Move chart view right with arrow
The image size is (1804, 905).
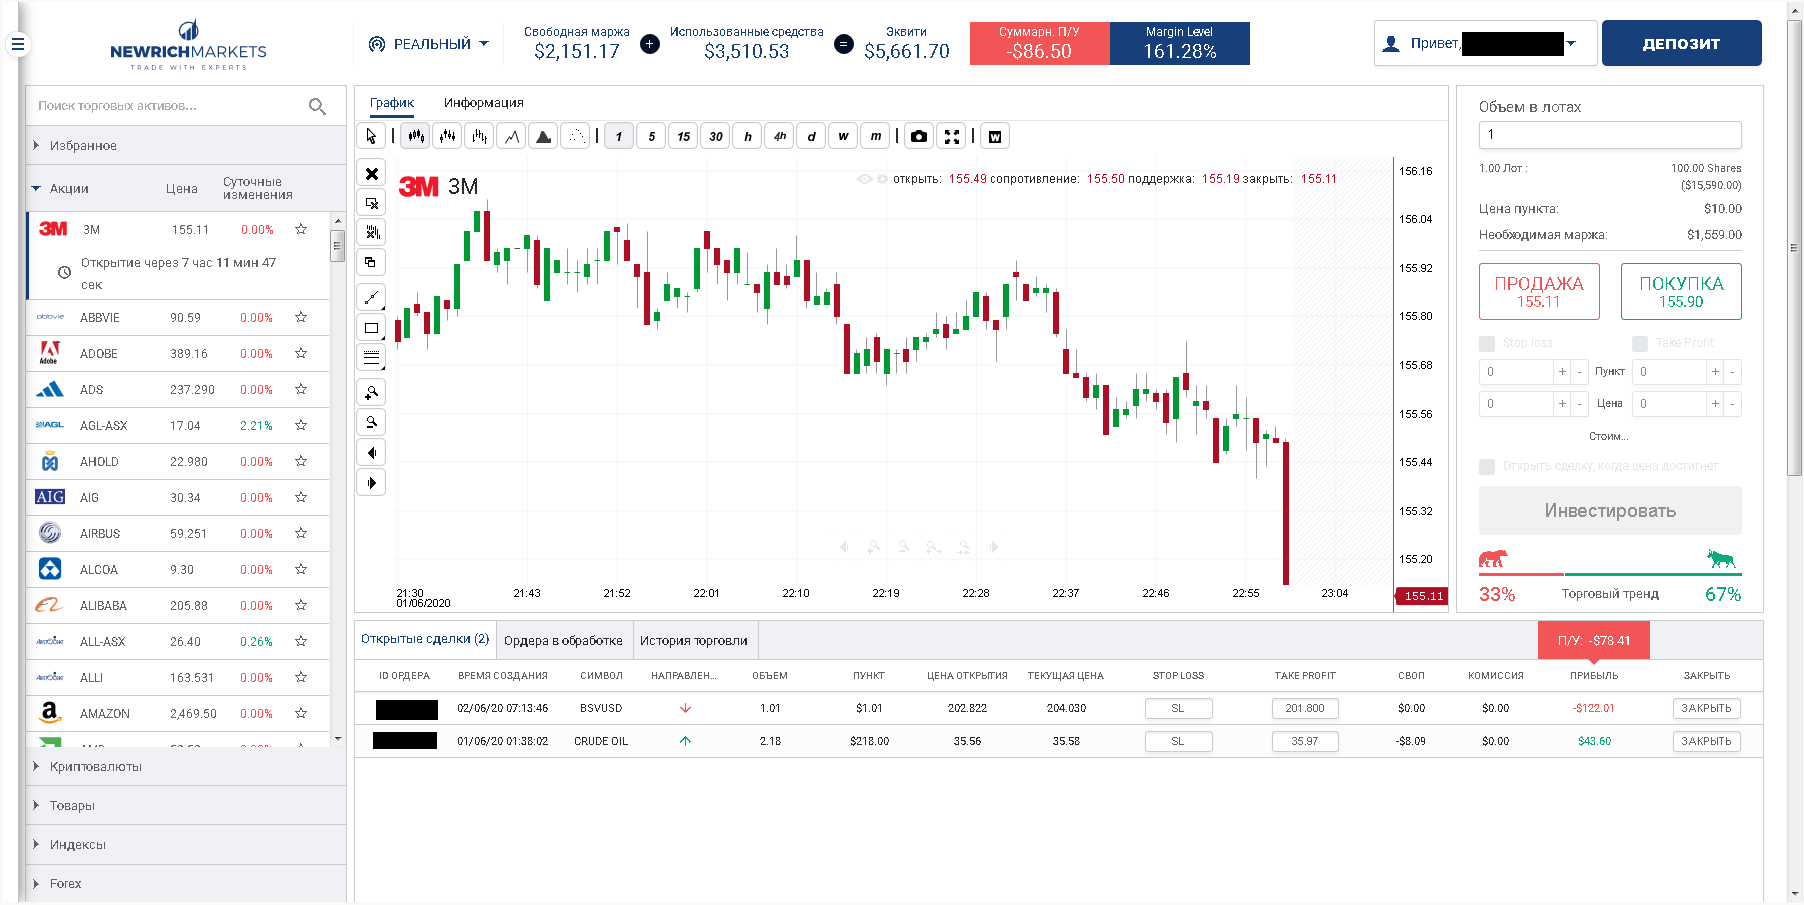372,483
